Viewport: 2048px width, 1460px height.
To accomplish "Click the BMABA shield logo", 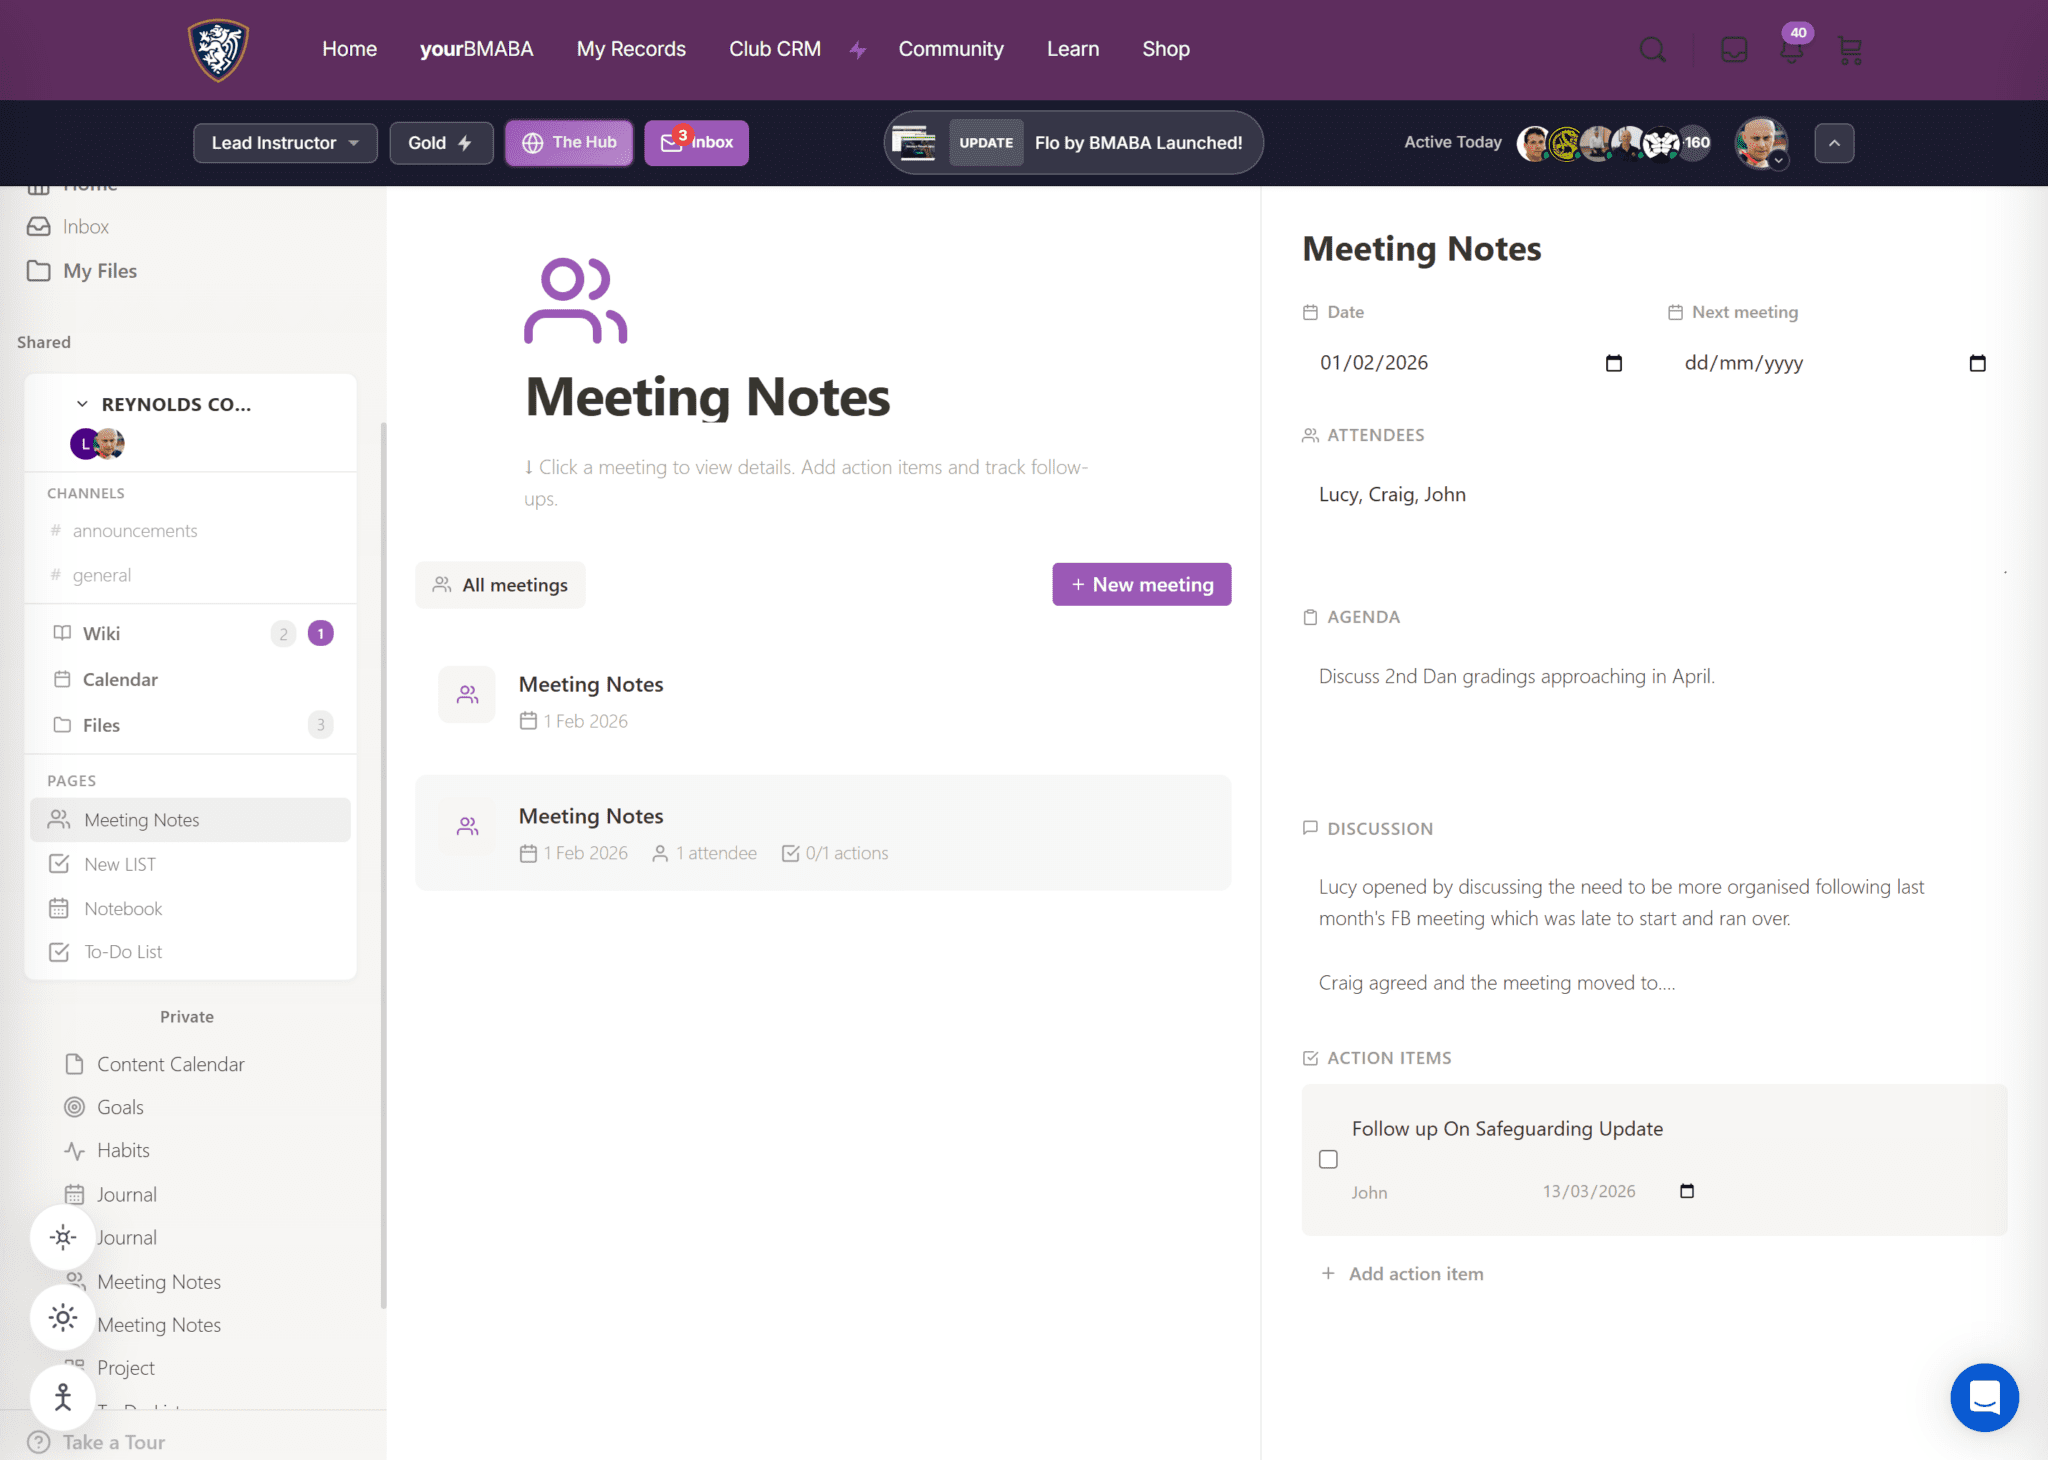I will pyautogui.click(x=218, y=50).
